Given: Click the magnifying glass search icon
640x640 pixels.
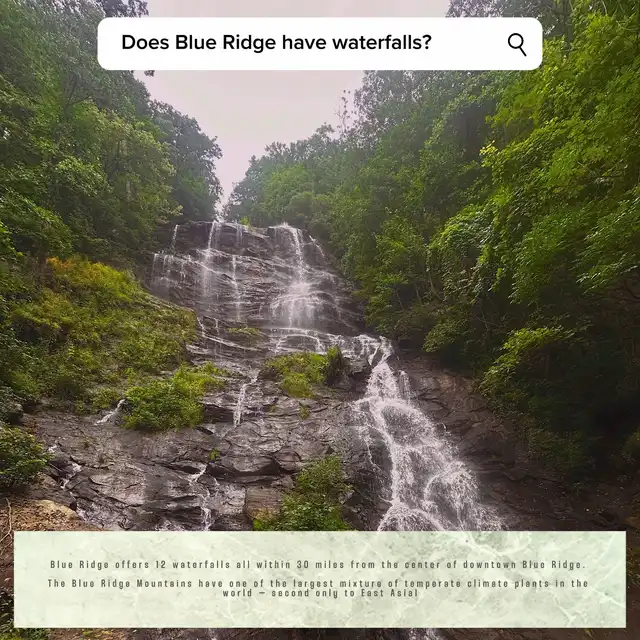Looking at the screenshot, I should pyautogui.click(x=517, y=44).
